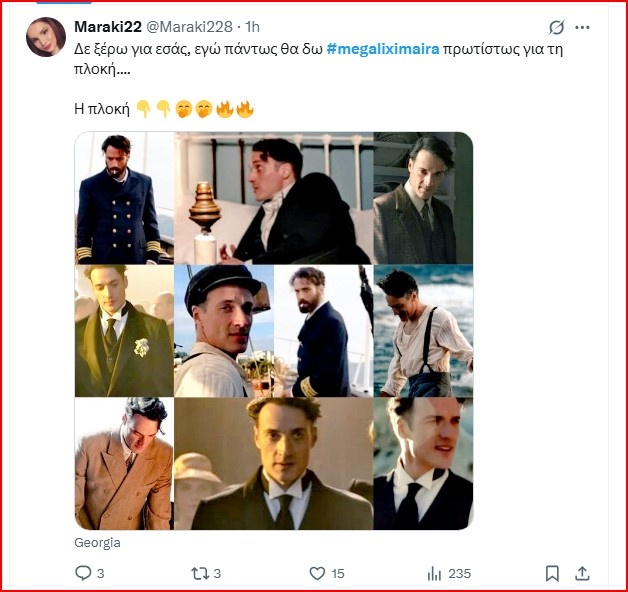This screenshot has height=592, width=628.
Task: View the navy uniform photo with gold buttons
Action: pyautogui.click(x=124, y=197)
